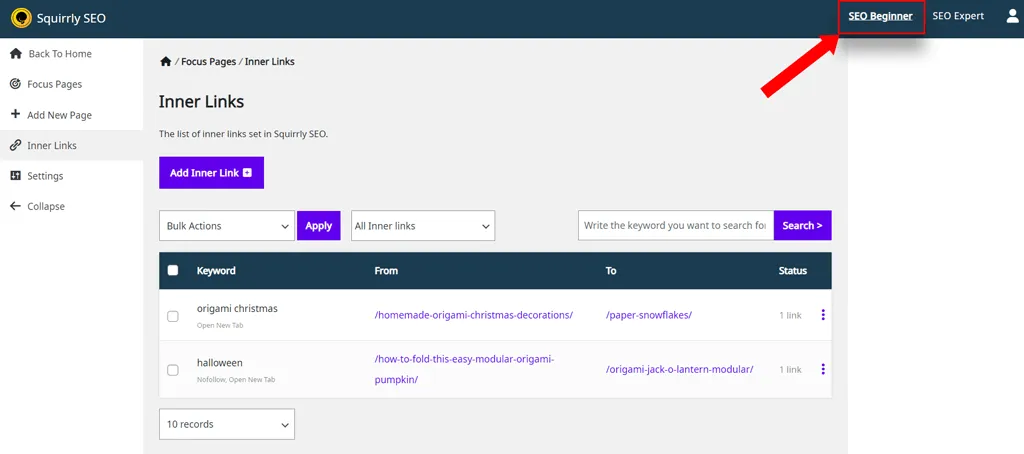Open row menu for origami christmas
The width and height of the screenshot is (1024, 454).
coord(823,315)
